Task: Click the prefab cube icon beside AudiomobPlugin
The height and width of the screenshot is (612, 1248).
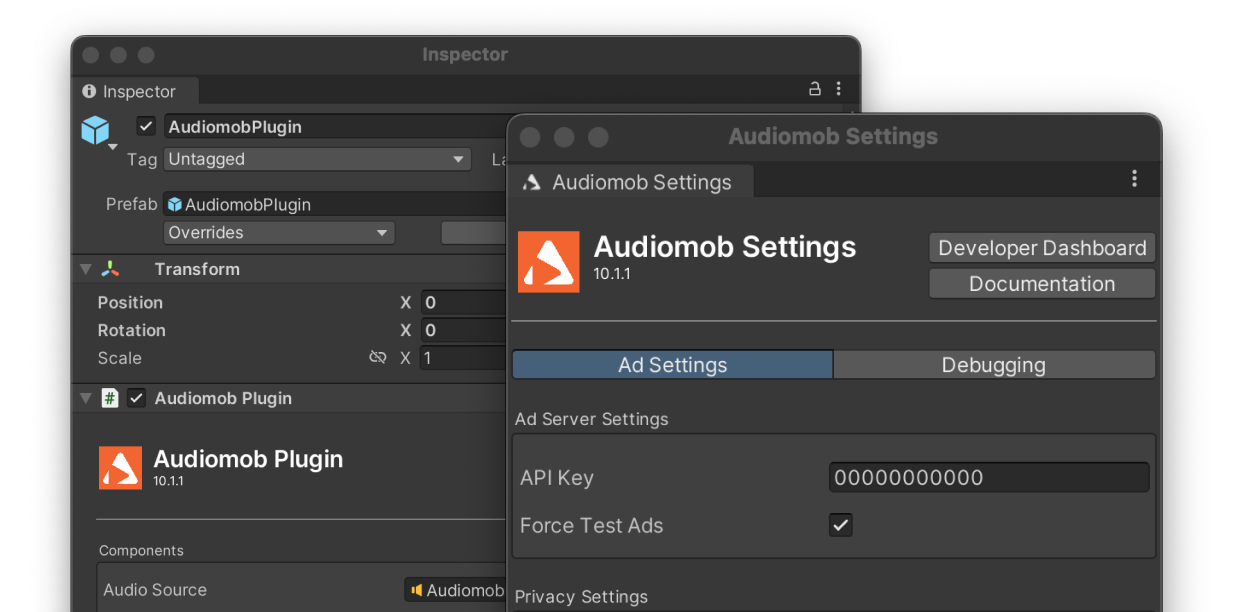Action: [175, 204]
